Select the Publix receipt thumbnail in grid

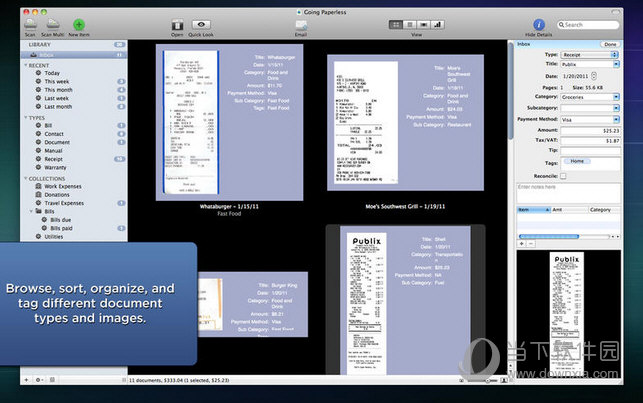pyautogui.click(x=406, y=299)
